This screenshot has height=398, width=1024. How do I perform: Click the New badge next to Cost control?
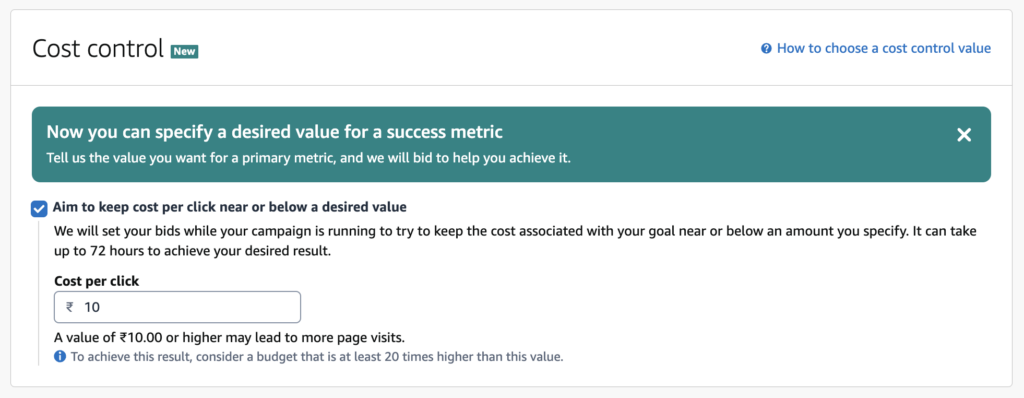coord(184,51)
